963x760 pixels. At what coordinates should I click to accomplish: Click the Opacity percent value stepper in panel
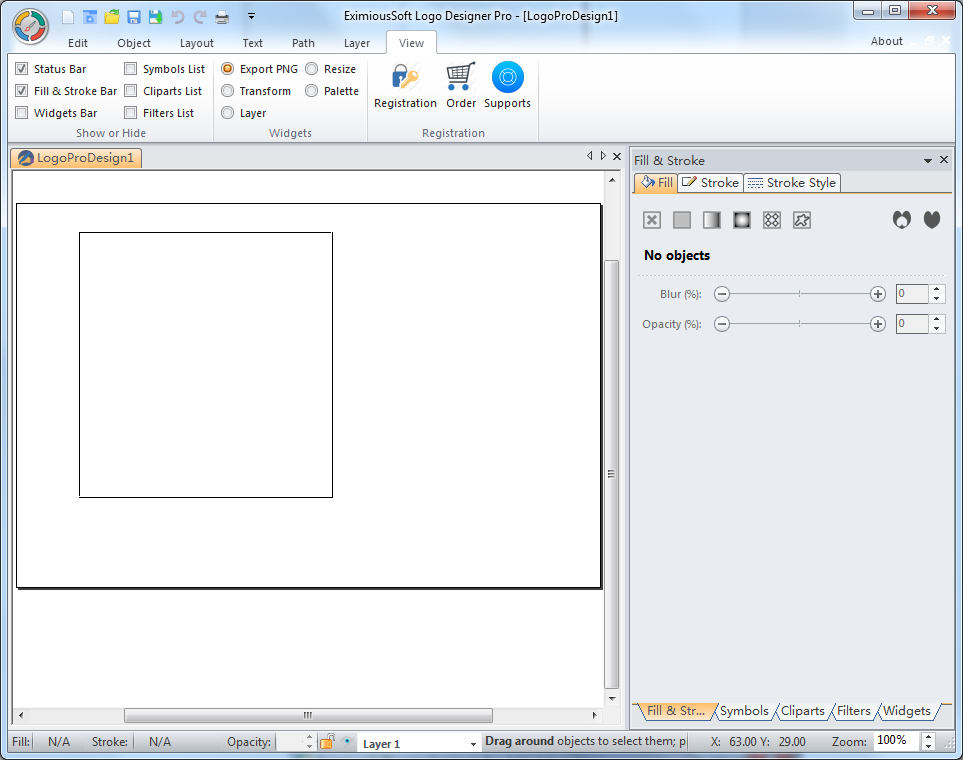click(937, 324)
